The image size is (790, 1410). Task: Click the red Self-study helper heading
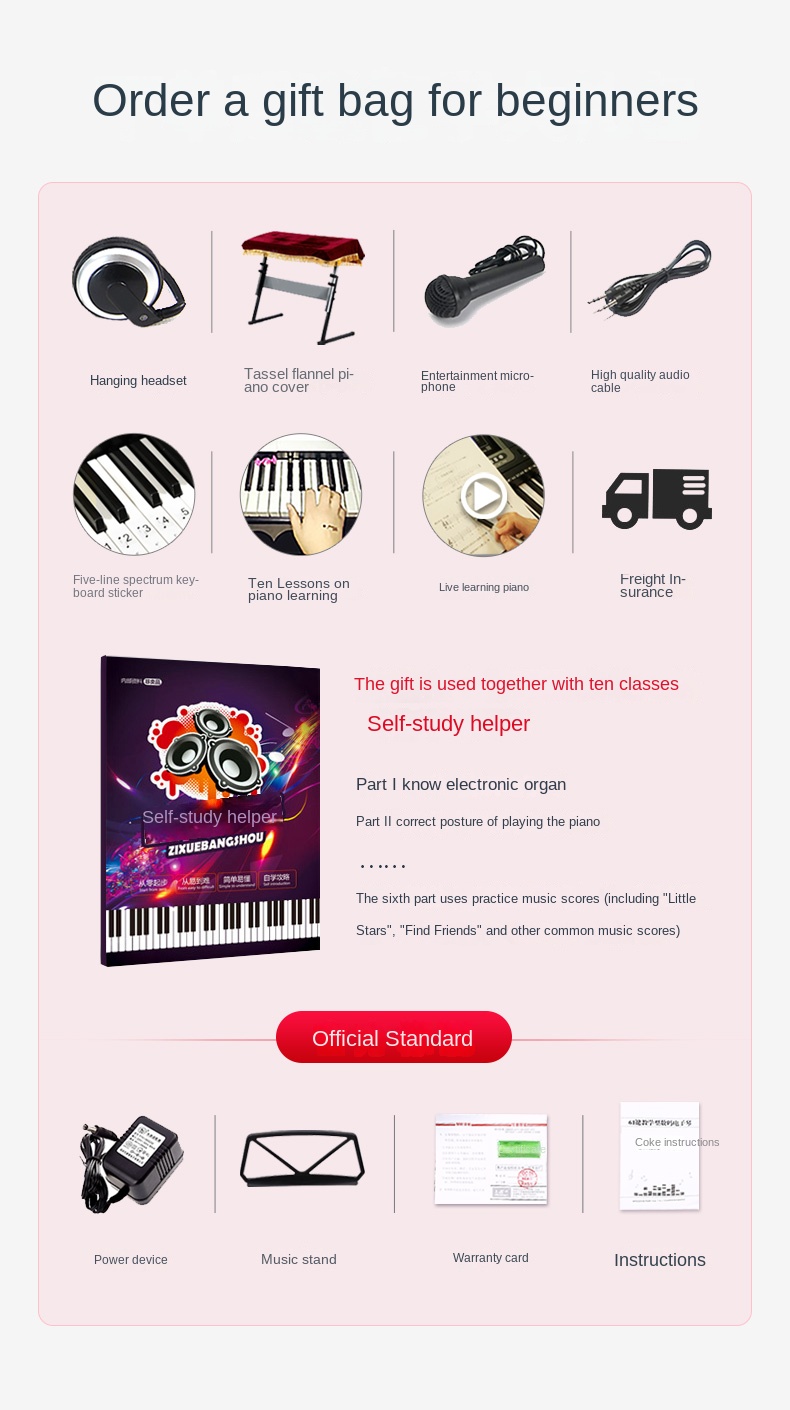[x=448, y=724]
